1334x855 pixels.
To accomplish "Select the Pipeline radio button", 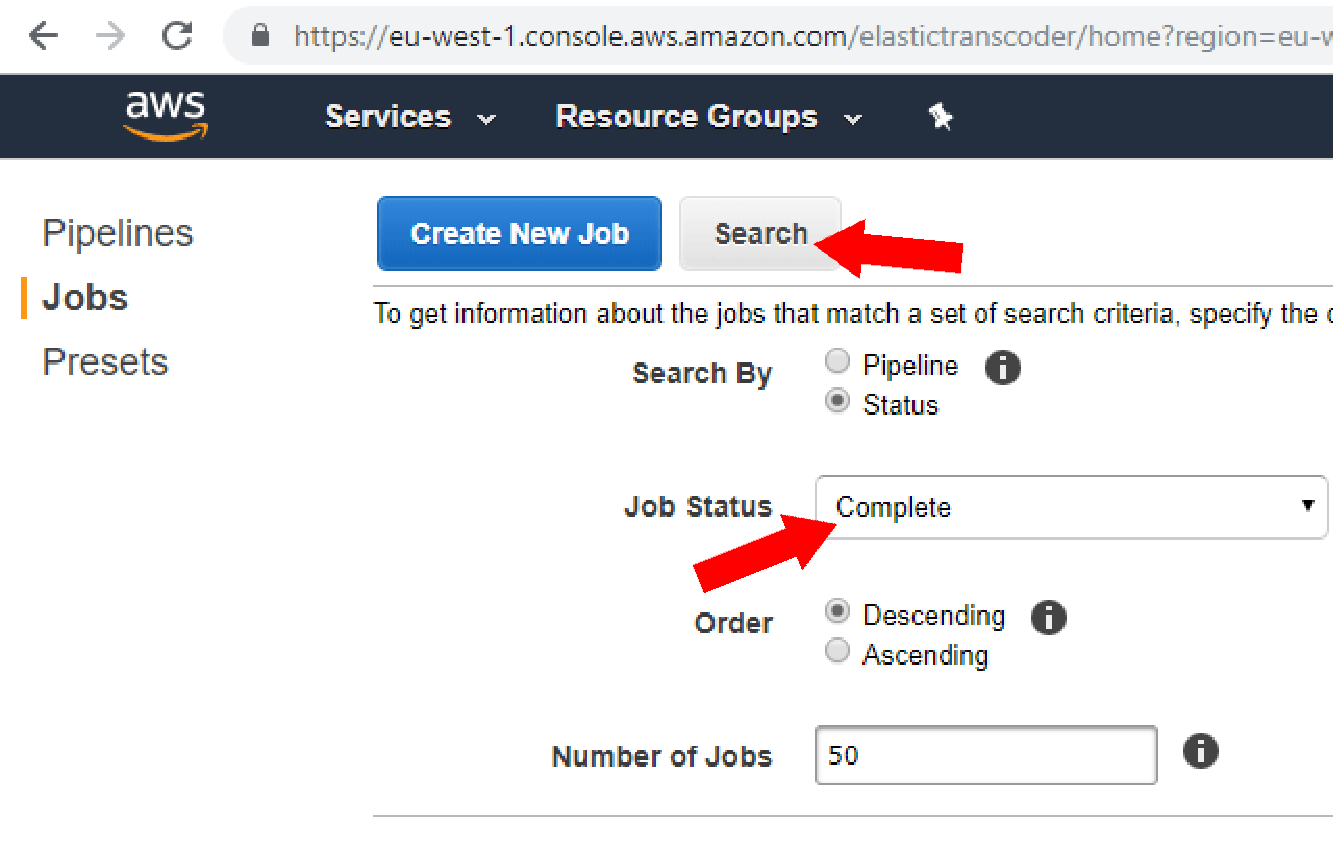I will (838, 362).
